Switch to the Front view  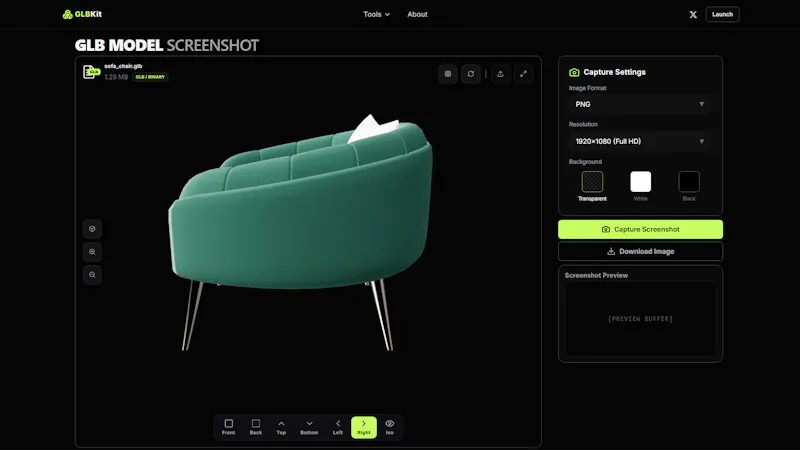tap(229, 427)
